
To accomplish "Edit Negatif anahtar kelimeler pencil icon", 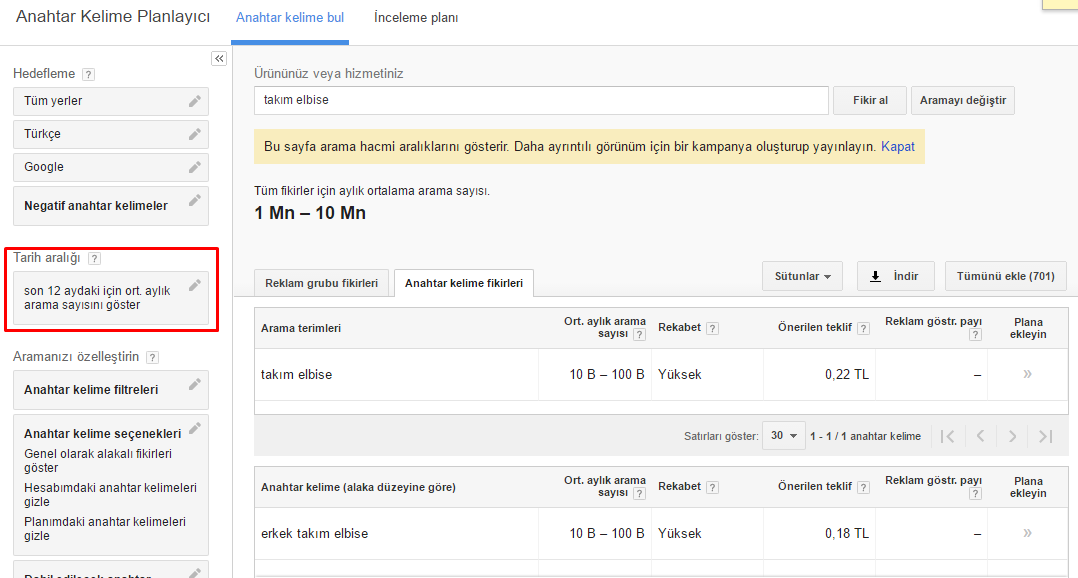I will point(195,200).
